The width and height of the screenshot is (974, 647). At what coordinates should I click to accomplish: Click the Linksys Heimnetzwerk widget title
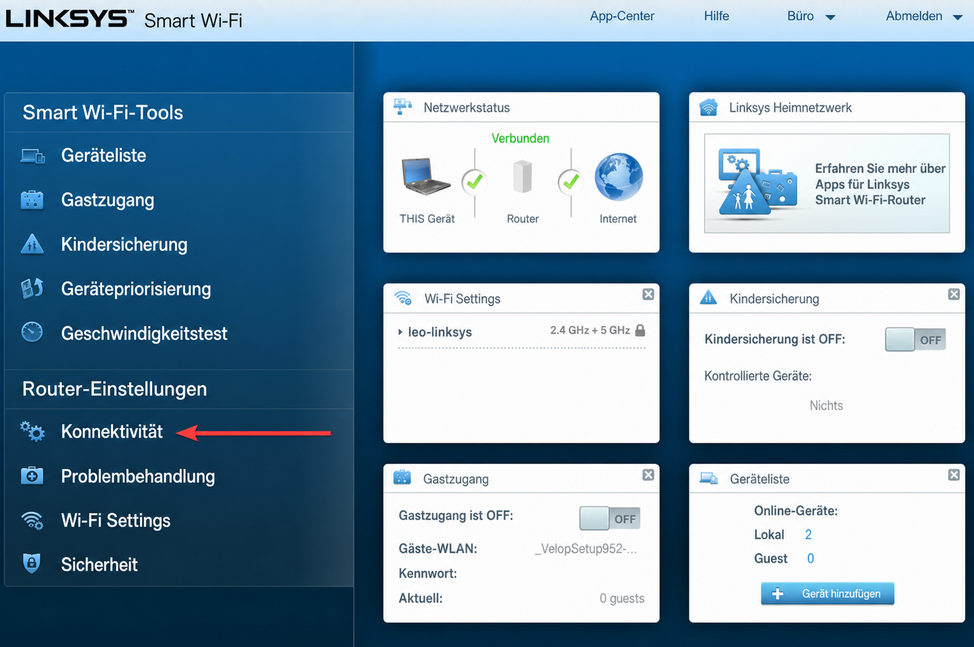point(790,107)
